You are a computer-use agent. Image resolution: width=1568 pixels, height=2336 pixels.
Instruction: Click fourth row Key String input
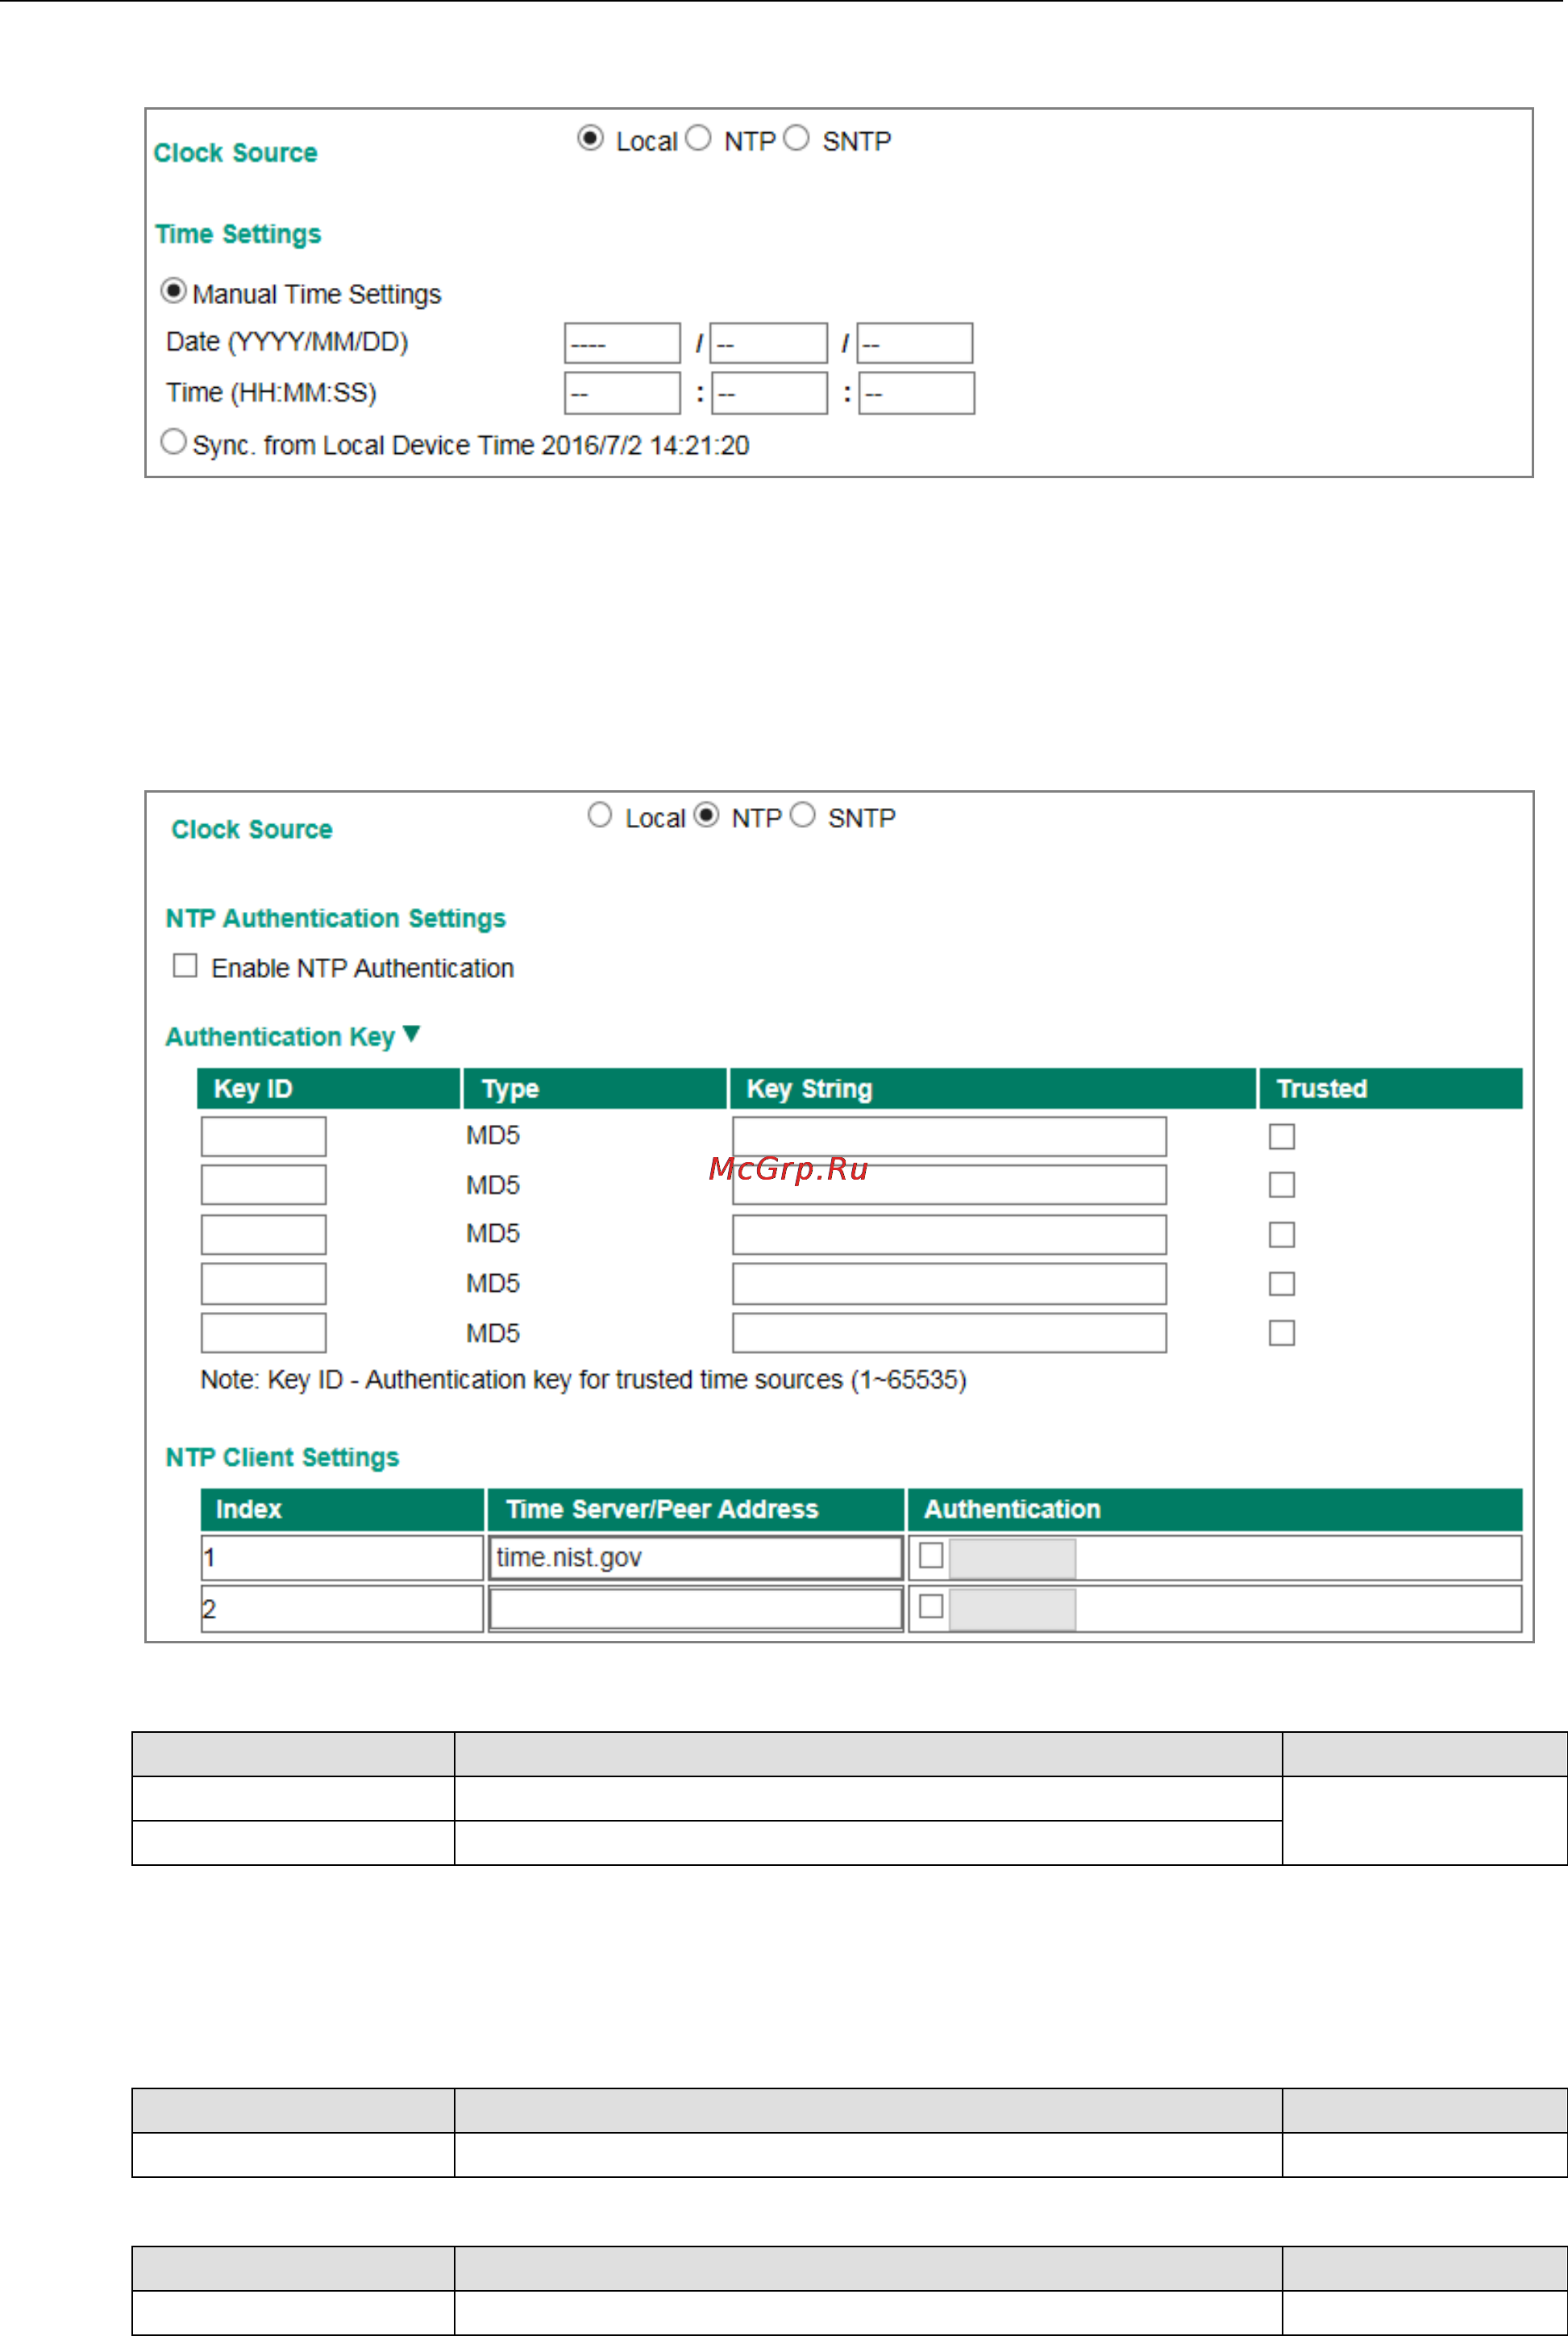pyautogui.click(x=949, y=1284)
